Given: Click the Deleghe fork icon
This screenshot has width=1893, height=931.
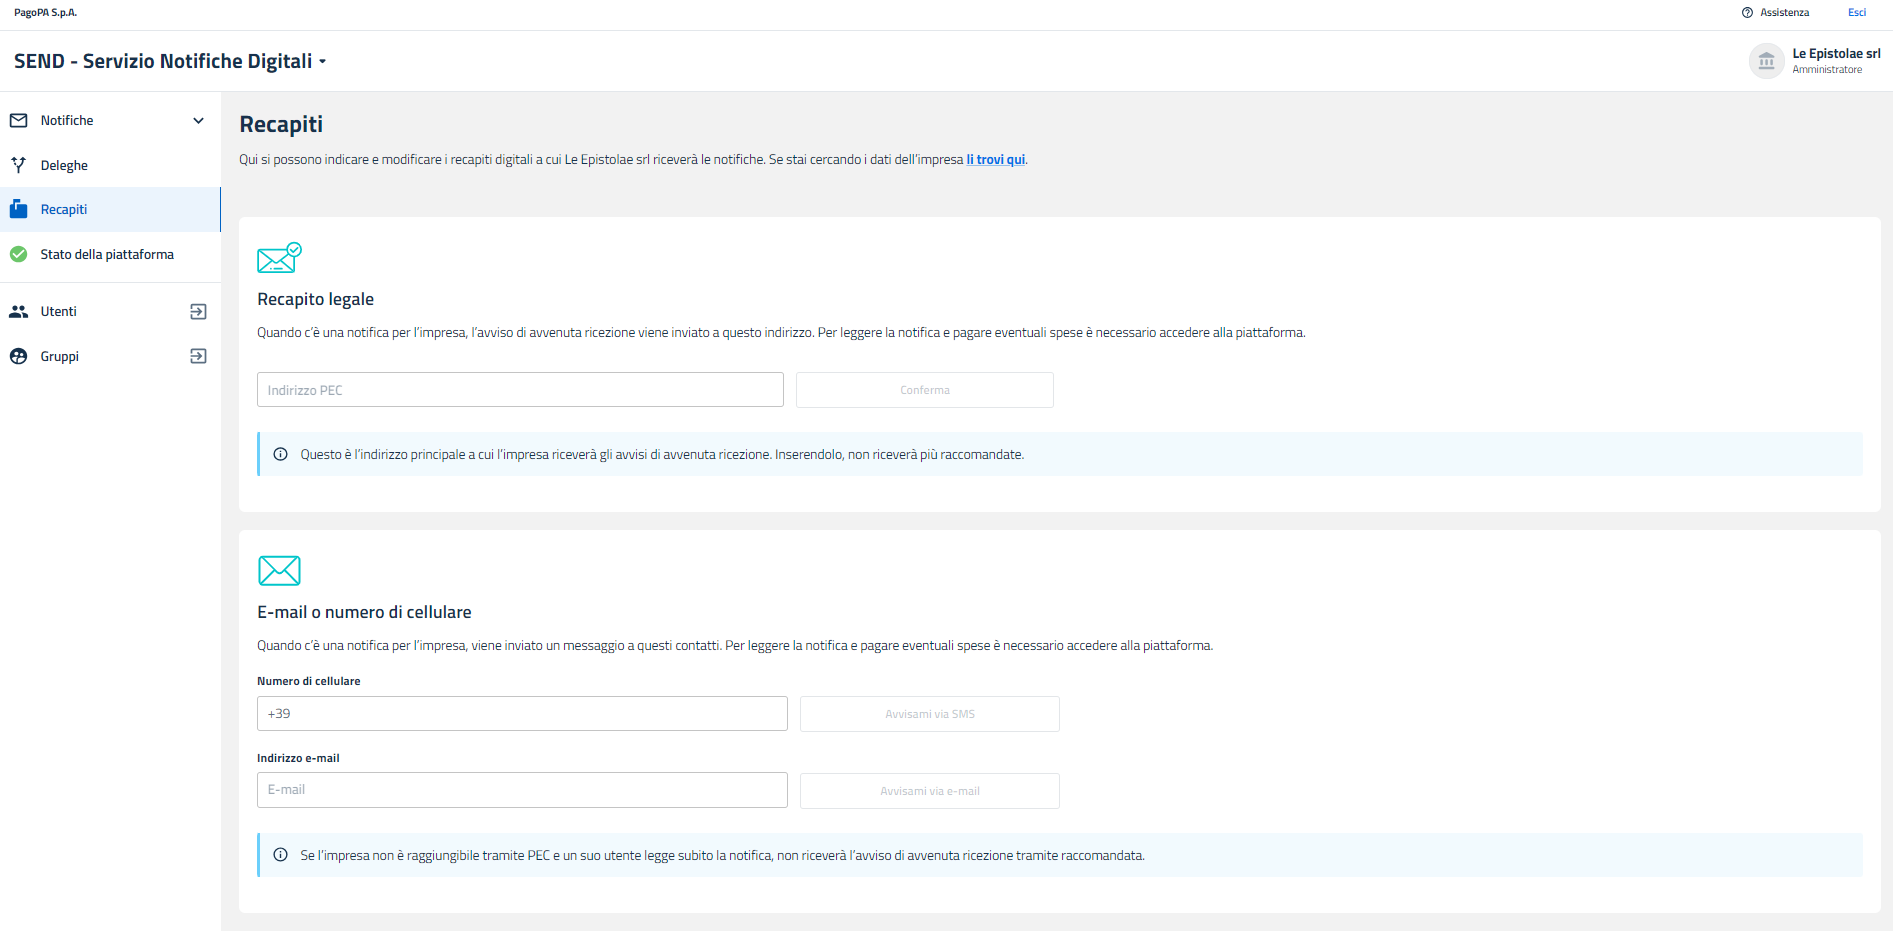Looking at the screenshot, I should [18, 165].
